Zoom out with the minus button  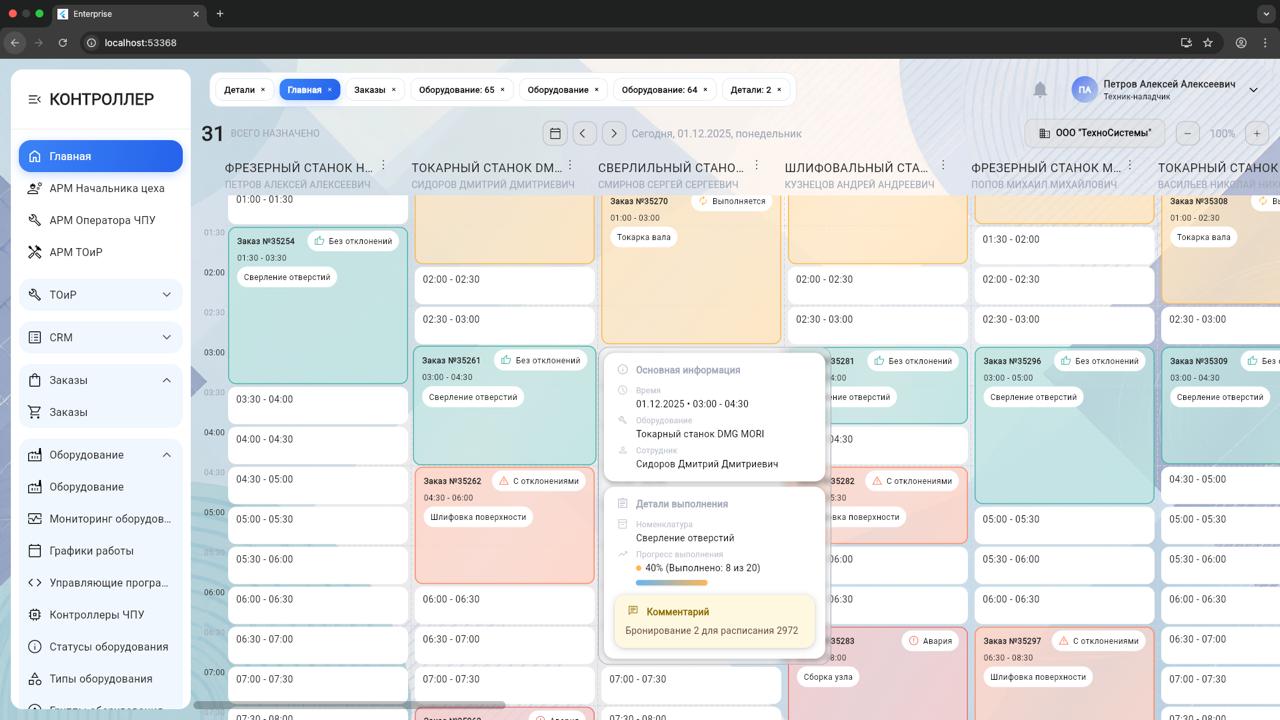(1187, 133)
